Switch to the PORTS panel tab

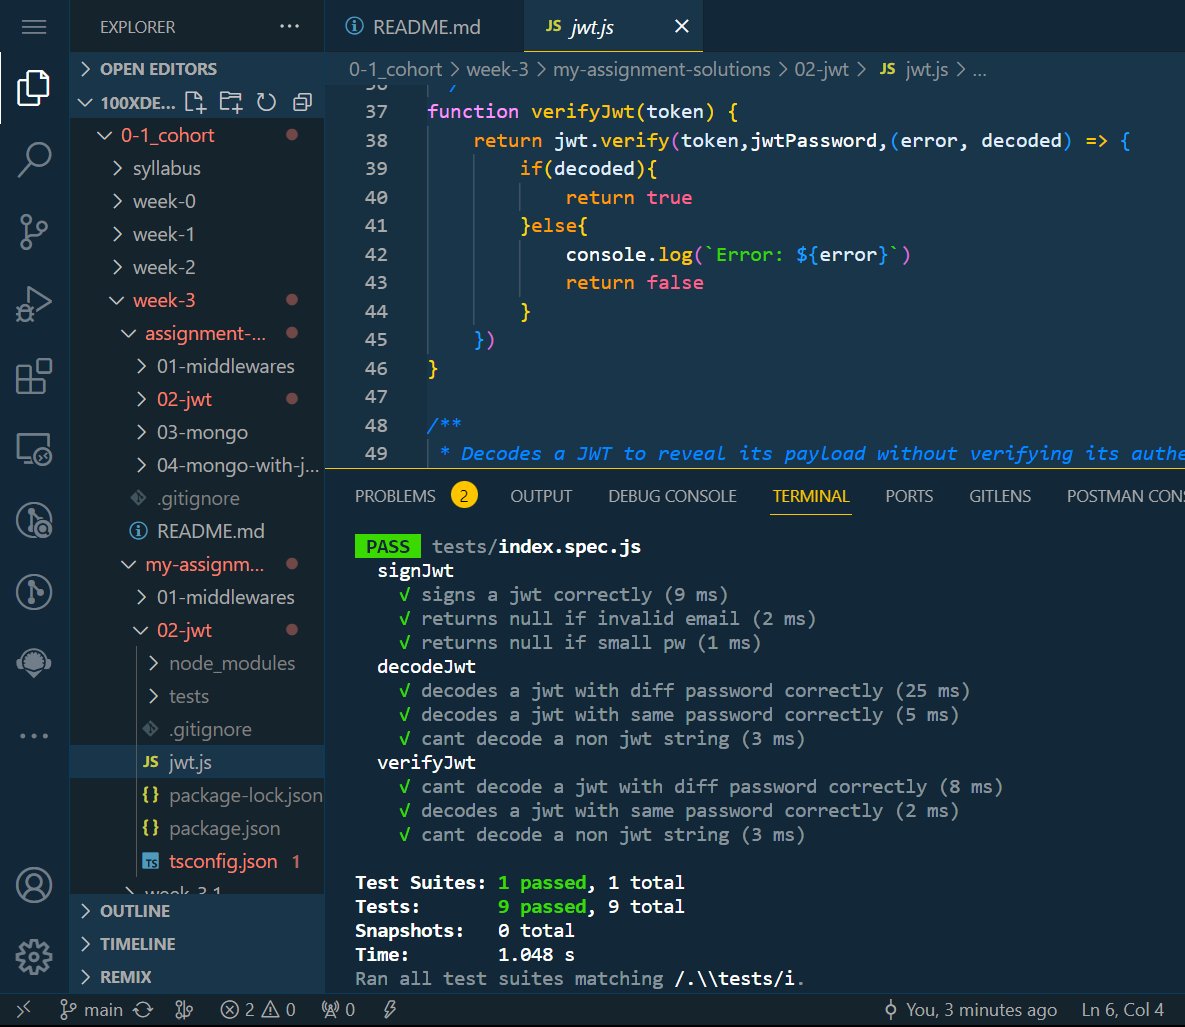click(909, 496)
